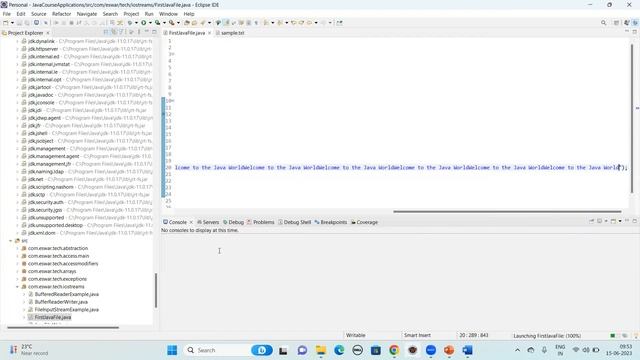
Task: Click the editor horizontal scrollbar
Action: tap(507, 211)
